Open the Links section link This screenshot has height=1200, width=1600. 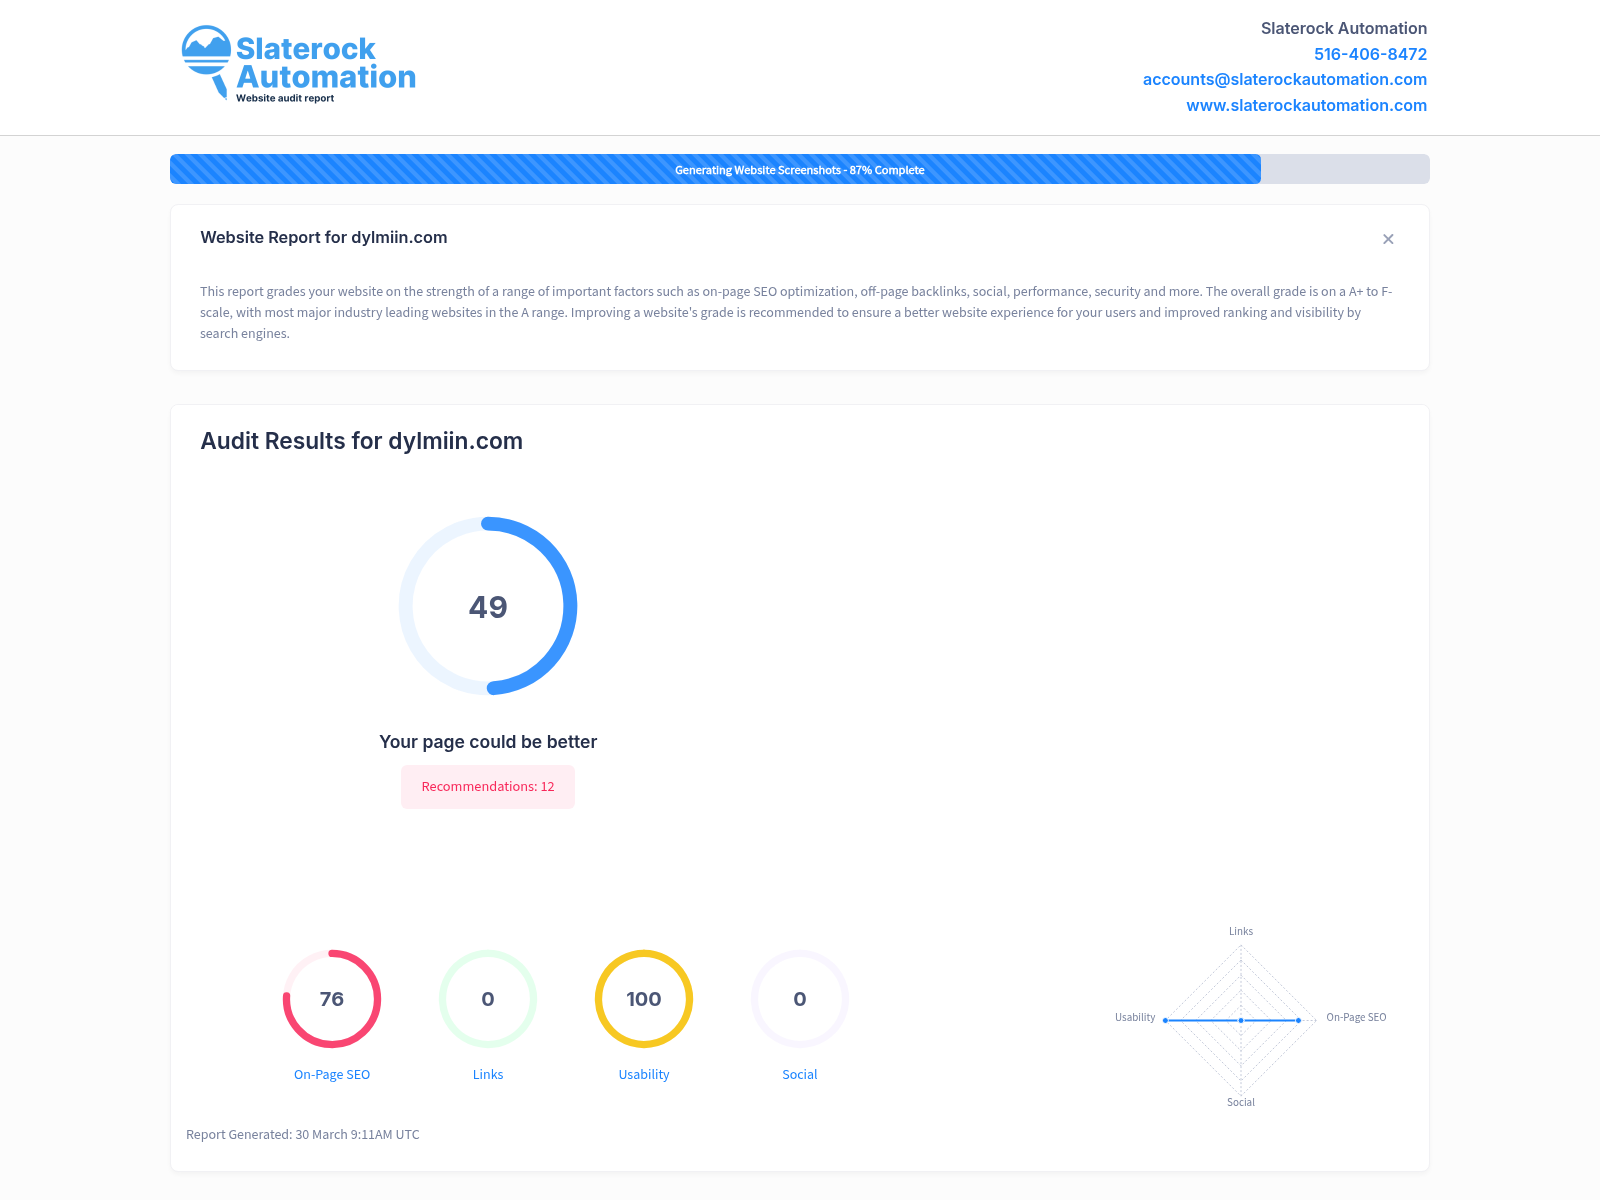tap(488, 1074)
